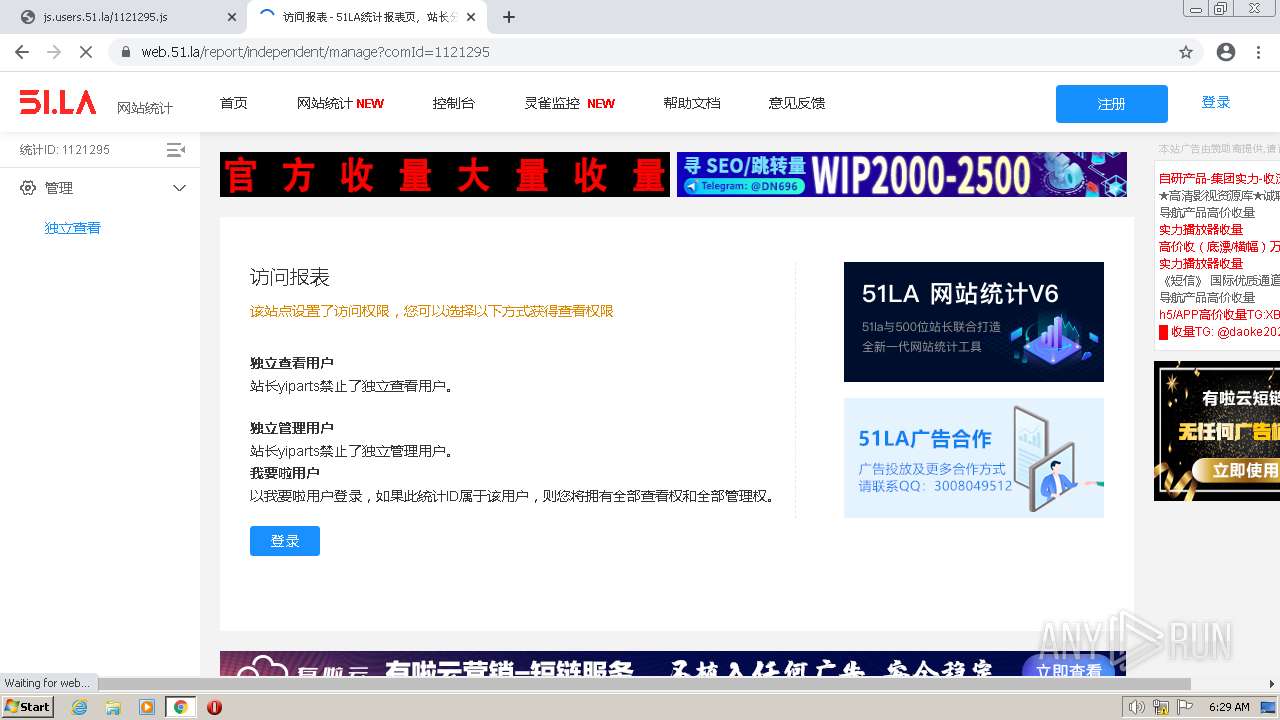Open the 官方收量大量收量 banner ad
Screen dimensions: 1280x720
445,174
